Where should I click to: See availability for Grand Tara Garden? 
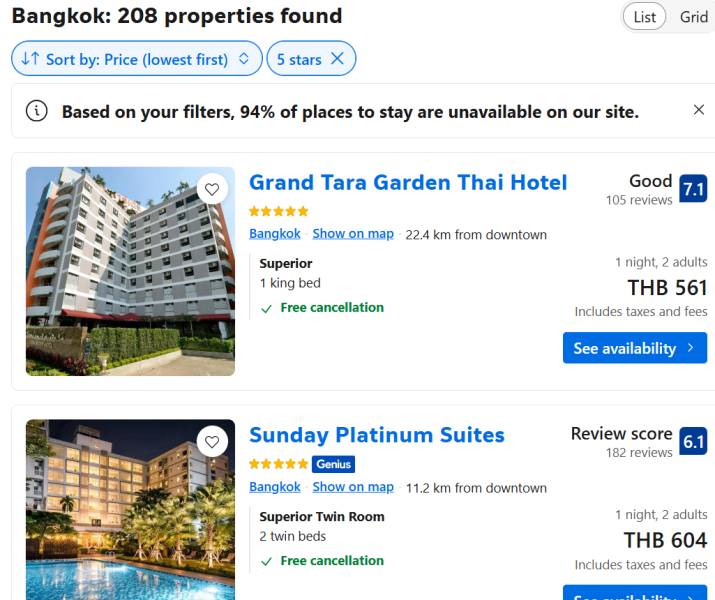click(635, 348)
